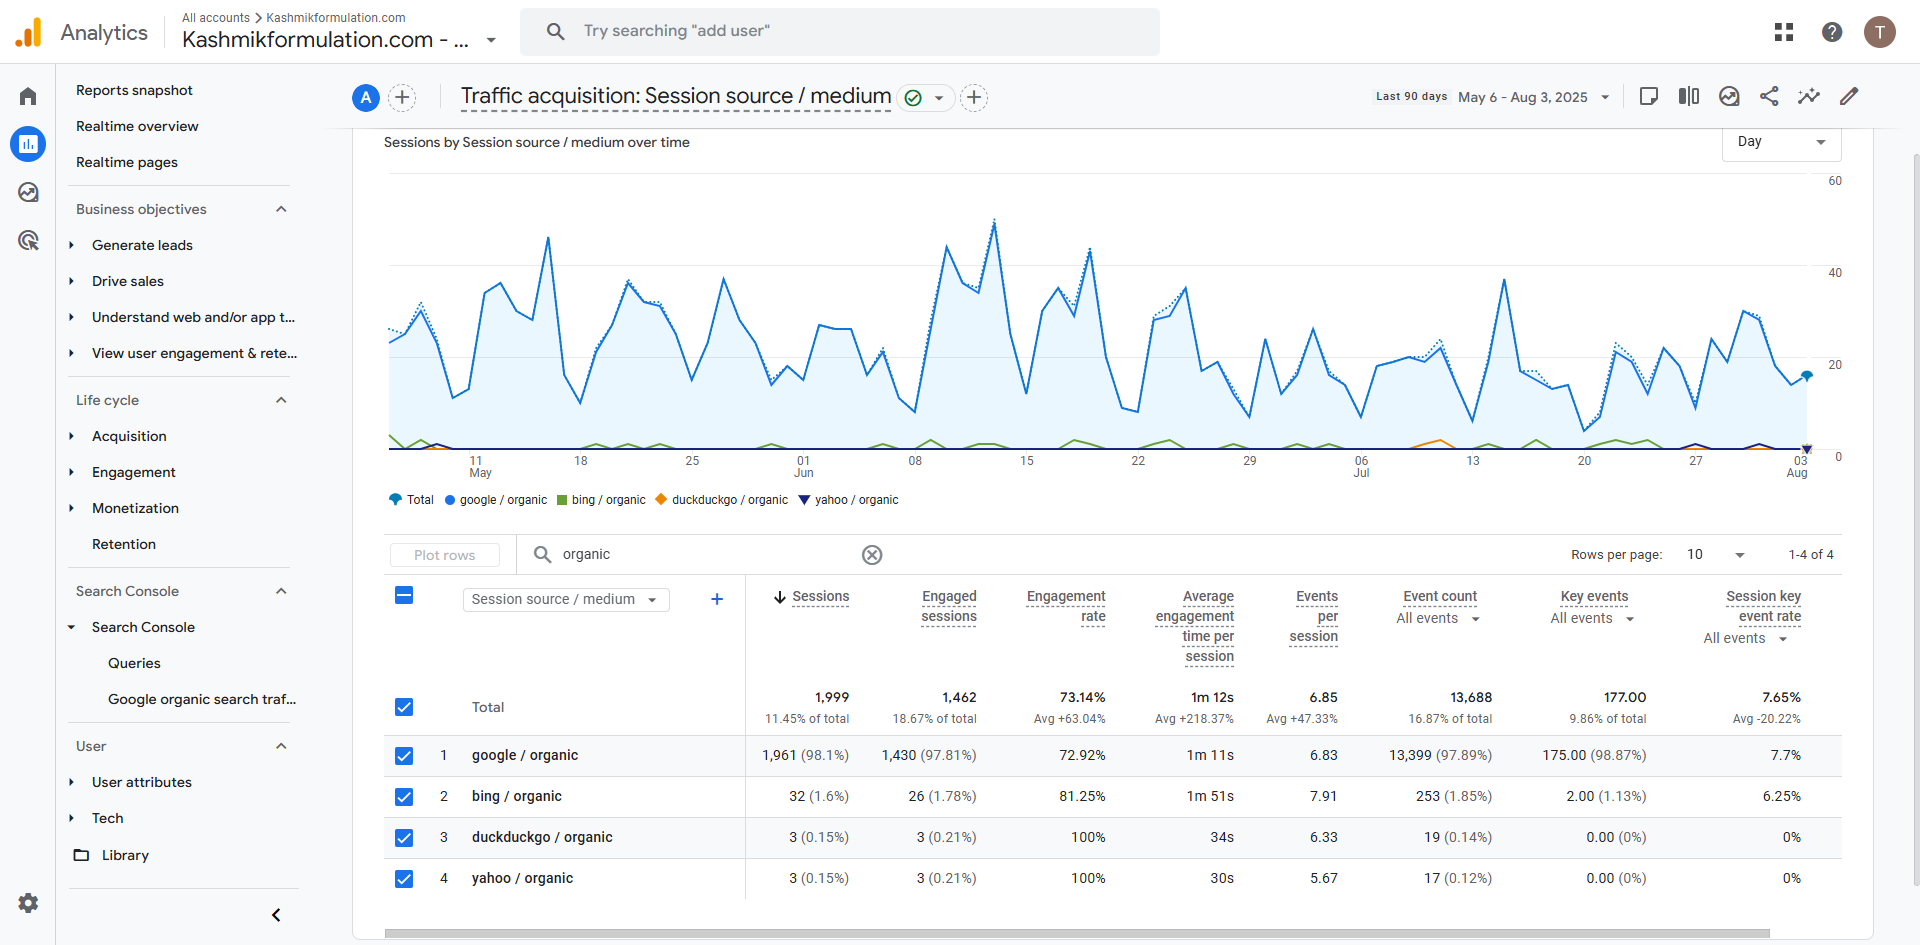
Task: Open the annotations note icon
Action: (1649, 96)
